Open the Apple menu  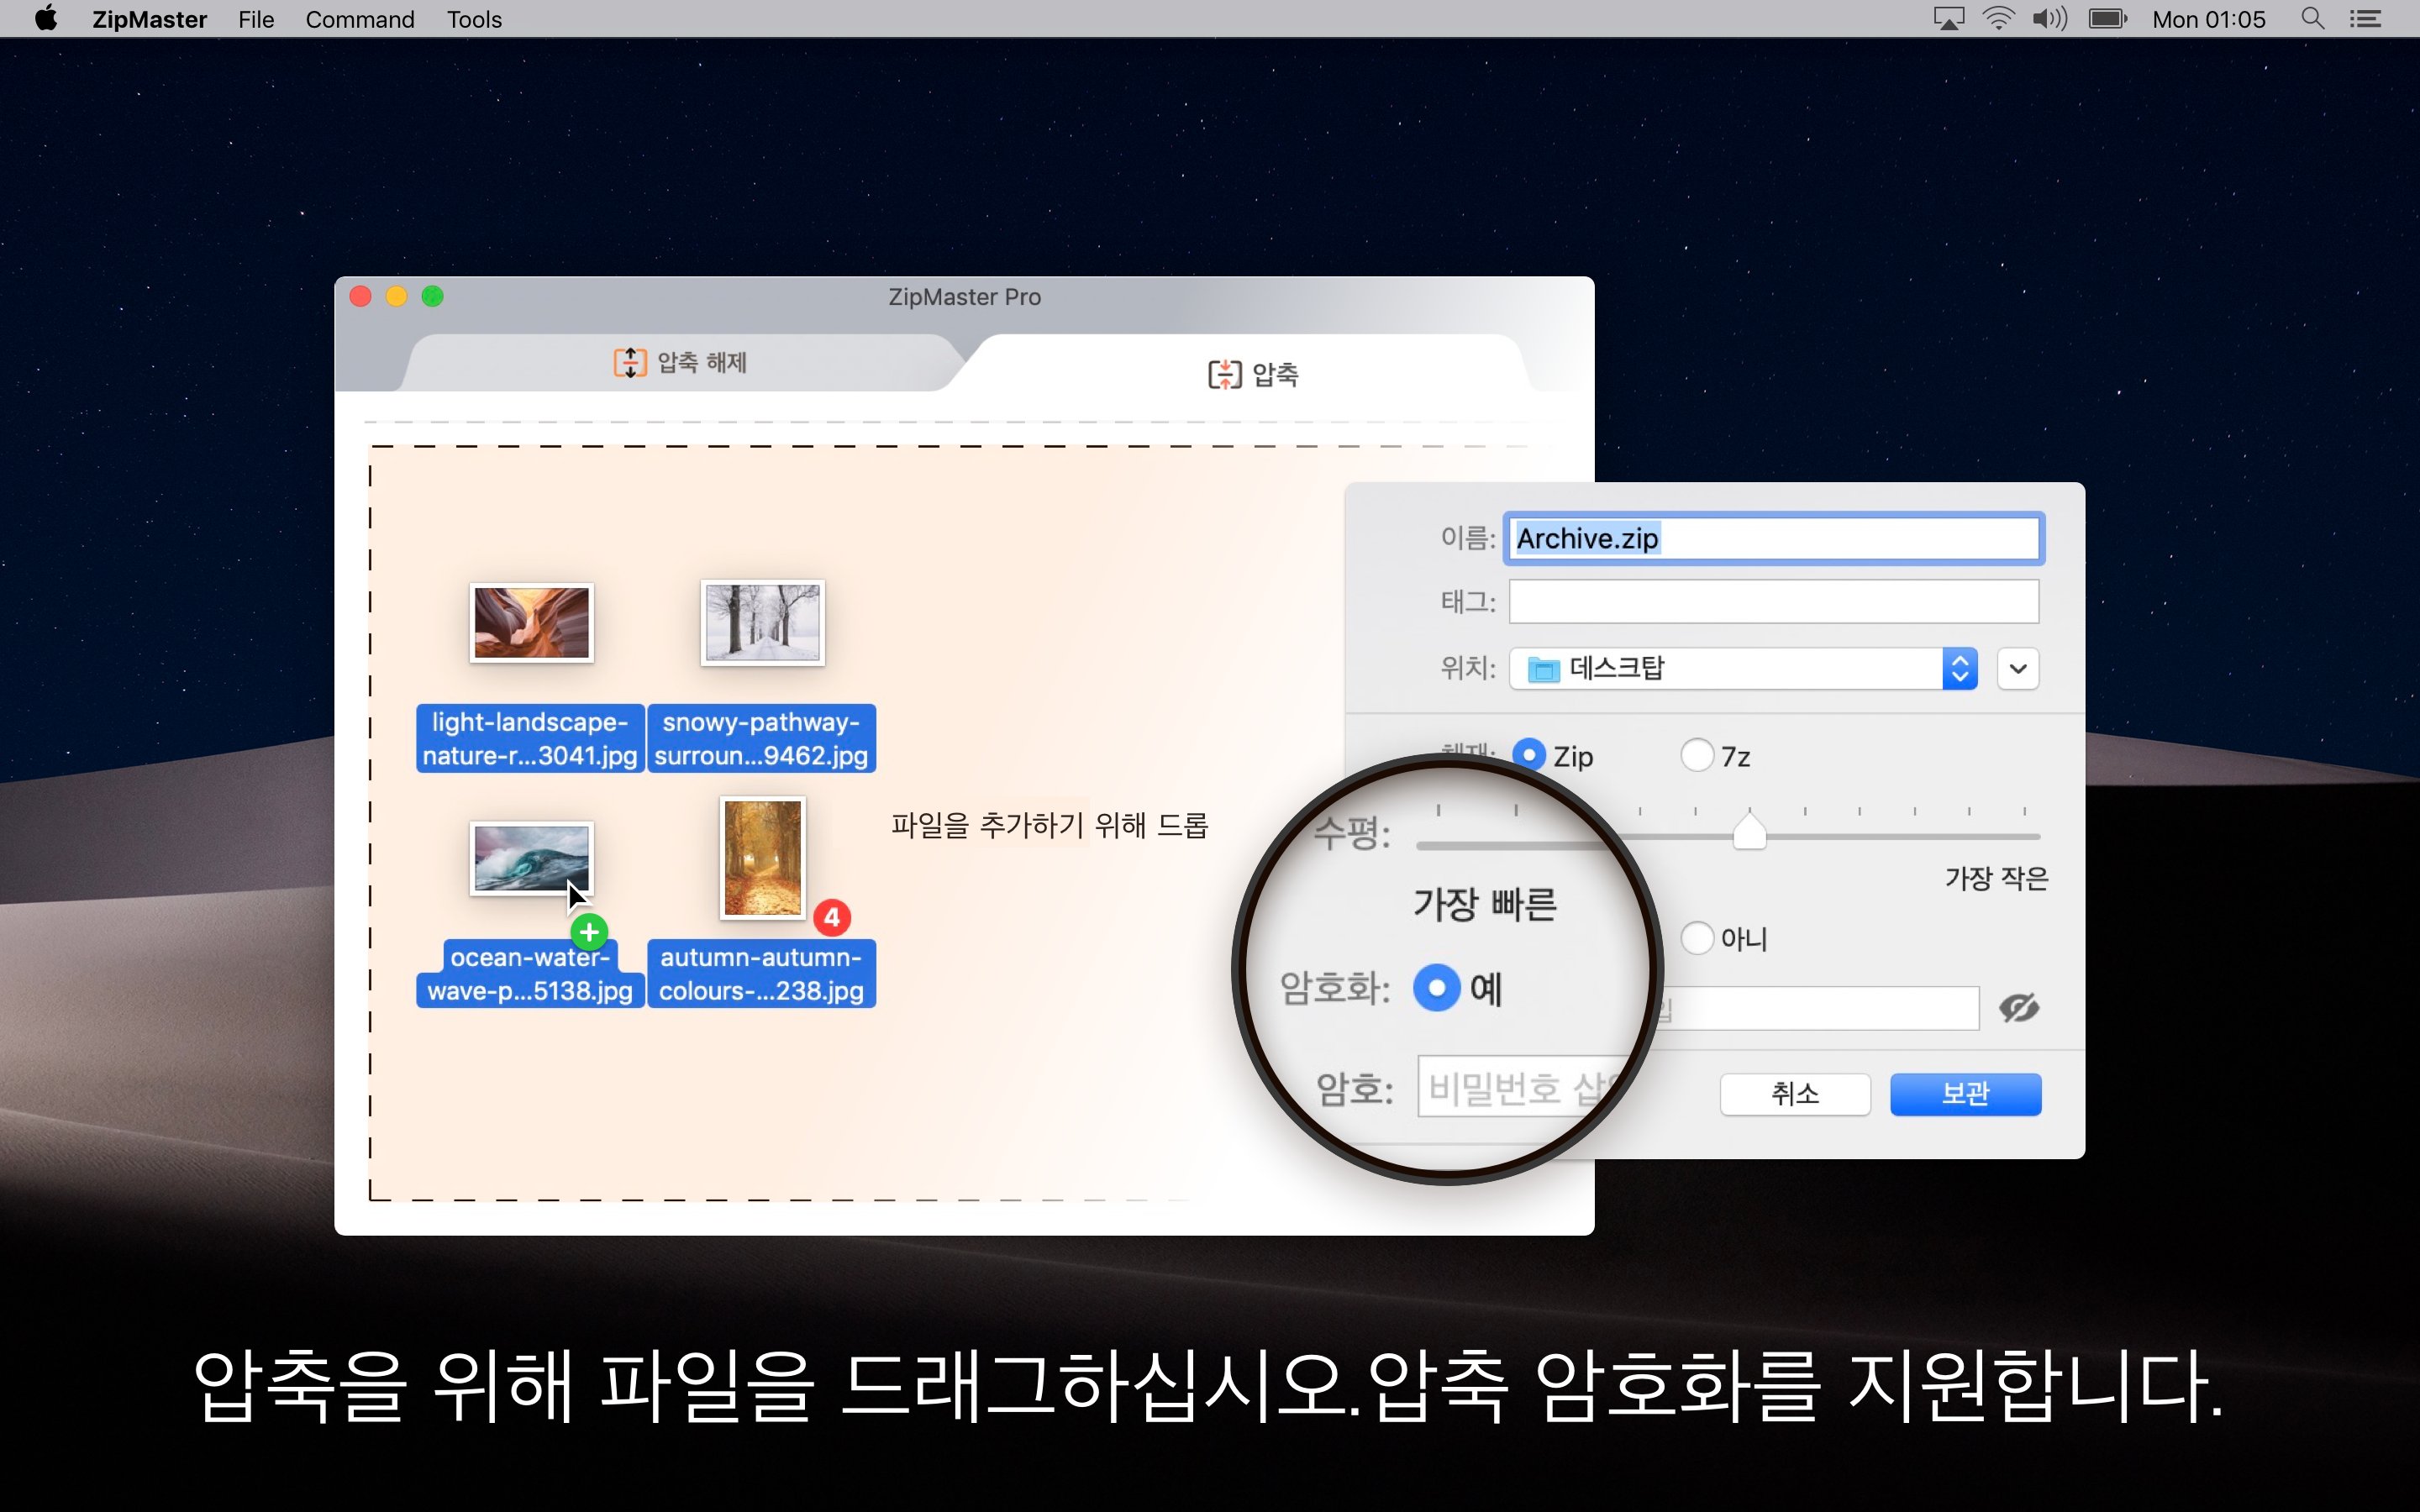click(46, 19)
